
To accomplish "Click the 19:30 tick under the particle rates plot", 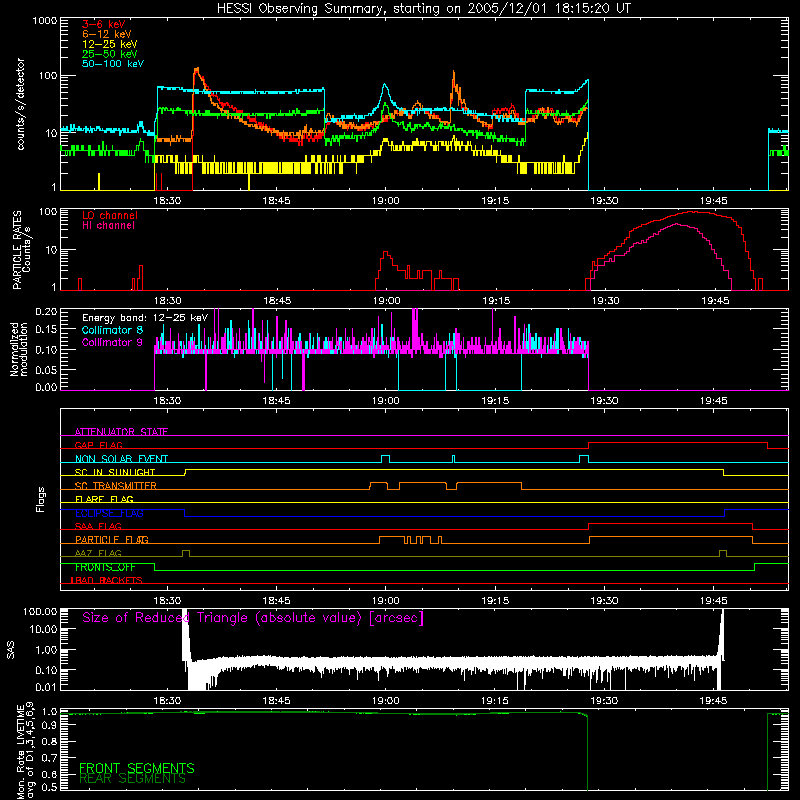I will click(x=605, y=301).
